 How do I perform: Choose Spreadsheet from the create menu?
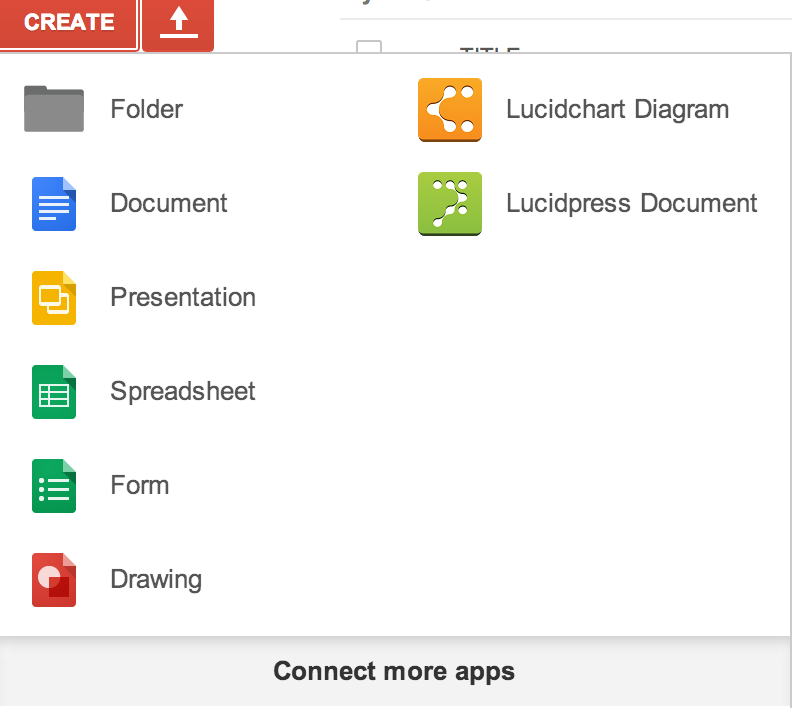[x=183, y=391]
